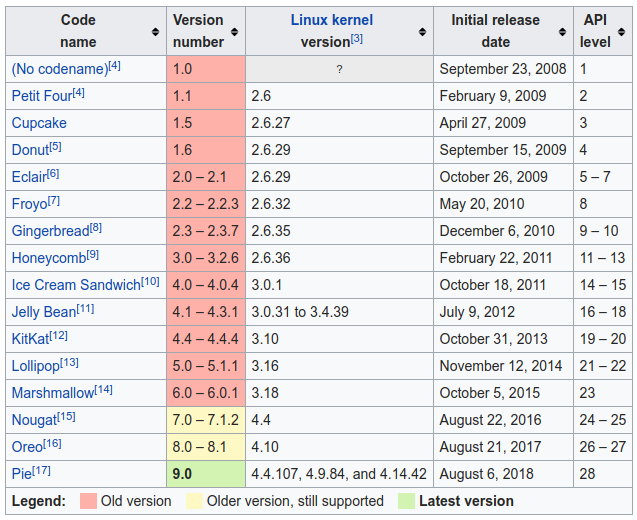Viewport: 637px width, 520px height.
Task: Select kernel cell 4.4.107, 4.9.84, and 4.14.42
Action: (x=340, y=474)
